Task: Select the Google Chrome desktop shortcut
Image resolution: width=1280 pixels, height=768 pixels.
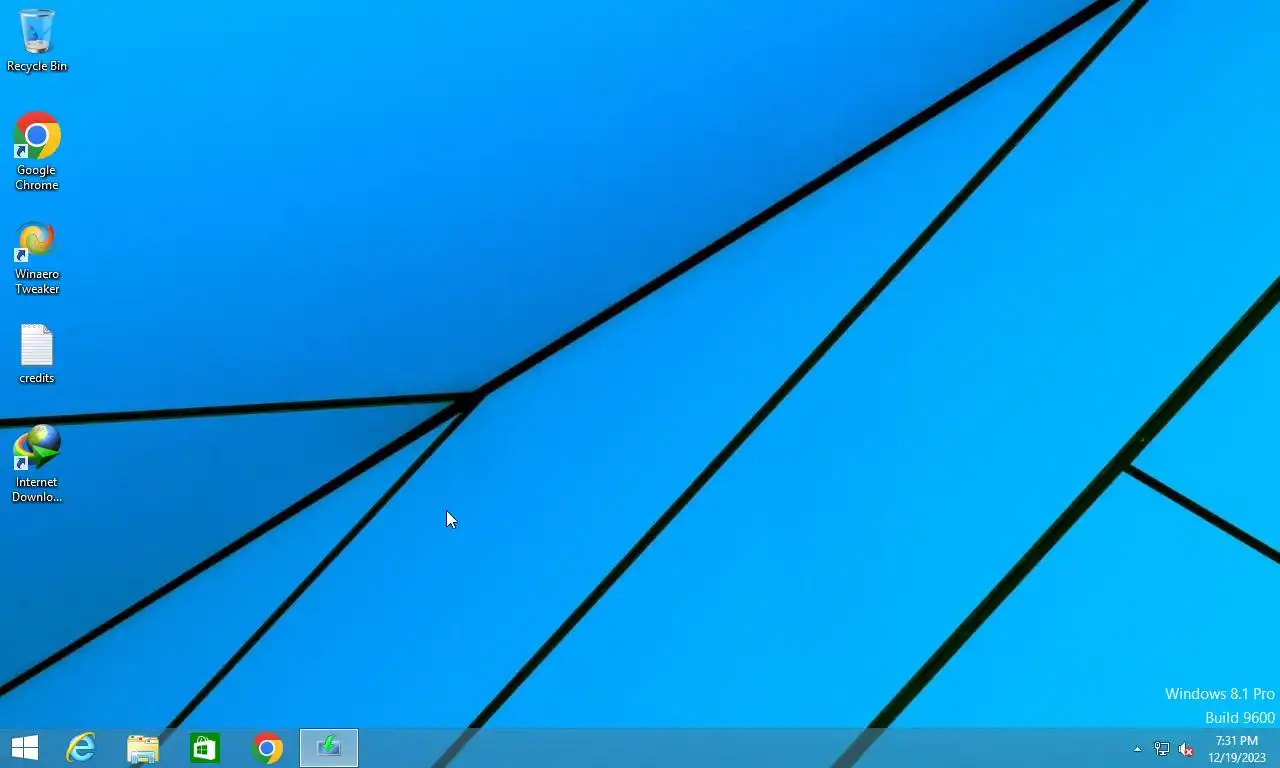Action: pos(37,151)
